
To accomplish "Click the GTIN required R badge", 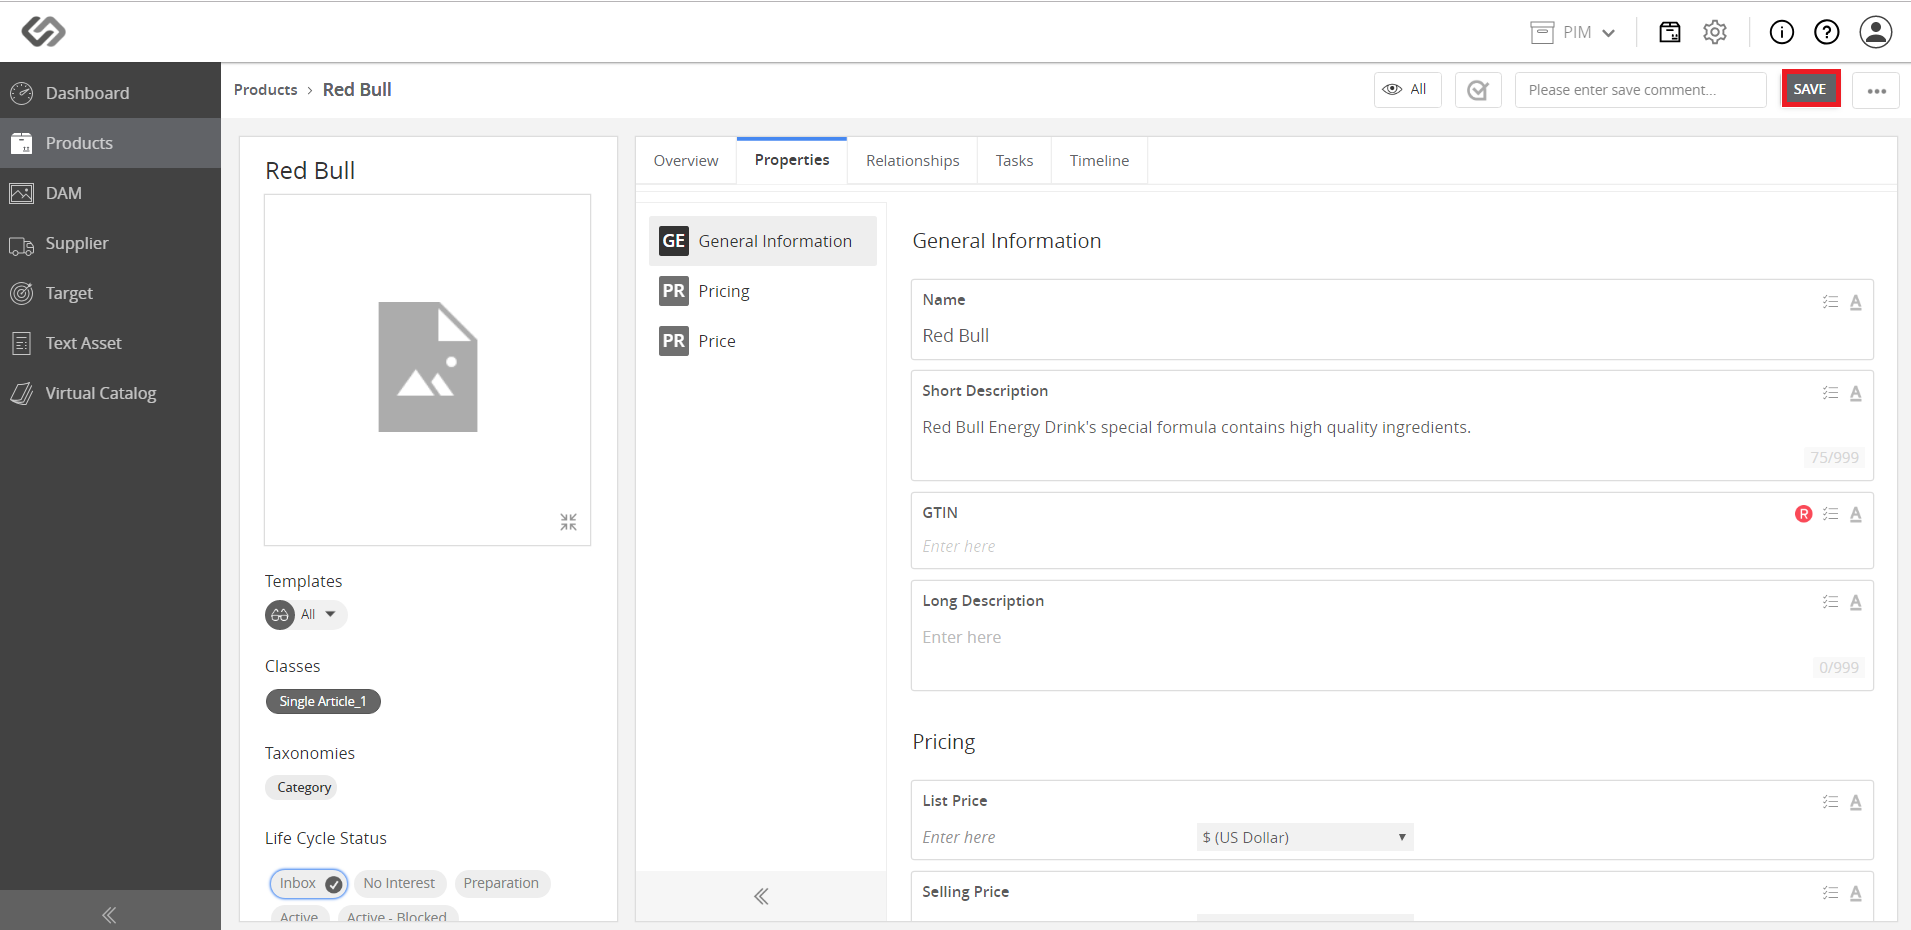I will click(1804, 514).
